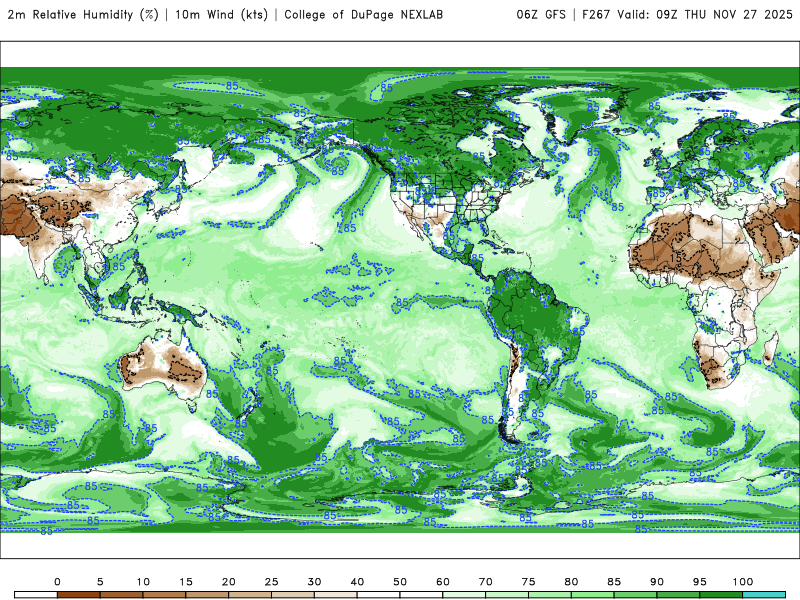800x600 pixels.
Task: Select the dark green 95–100 colorbar swatch
Action: click(x=721, y=595)
